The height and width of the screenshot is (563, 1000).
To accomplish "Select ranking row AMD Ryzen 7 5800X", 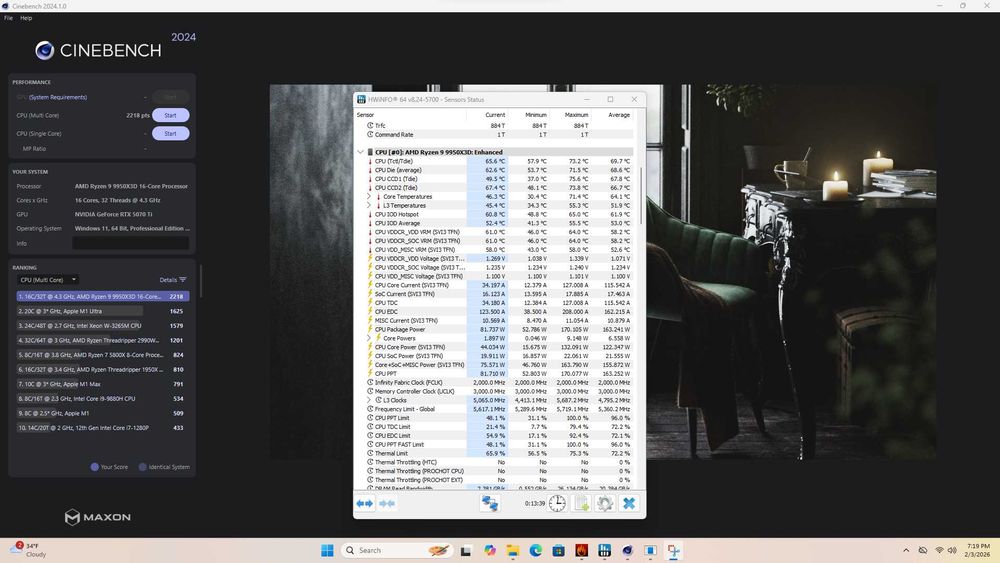I will tap(103, 355).
